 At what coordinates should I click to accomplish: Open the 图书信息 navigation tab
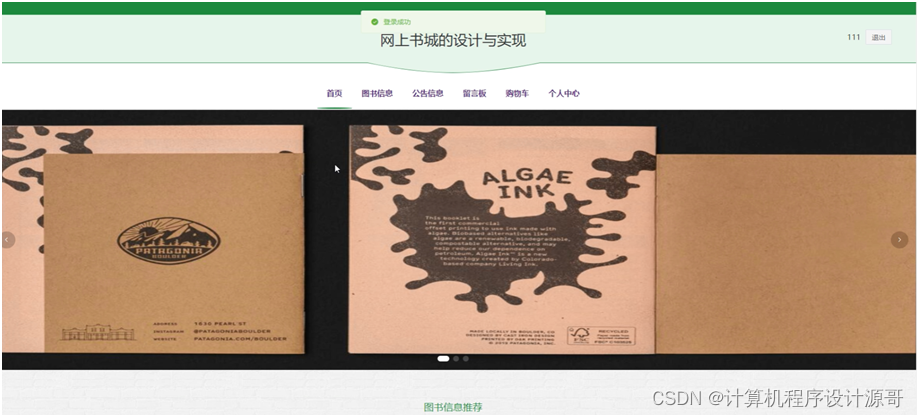click(377, 93)
